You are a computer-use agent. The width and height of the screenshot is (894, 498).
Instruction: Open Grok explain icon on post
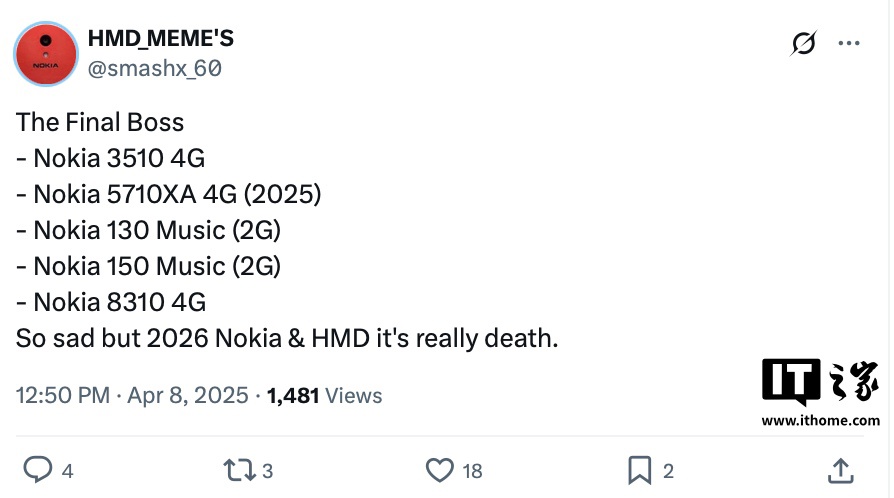coord(802,44)
